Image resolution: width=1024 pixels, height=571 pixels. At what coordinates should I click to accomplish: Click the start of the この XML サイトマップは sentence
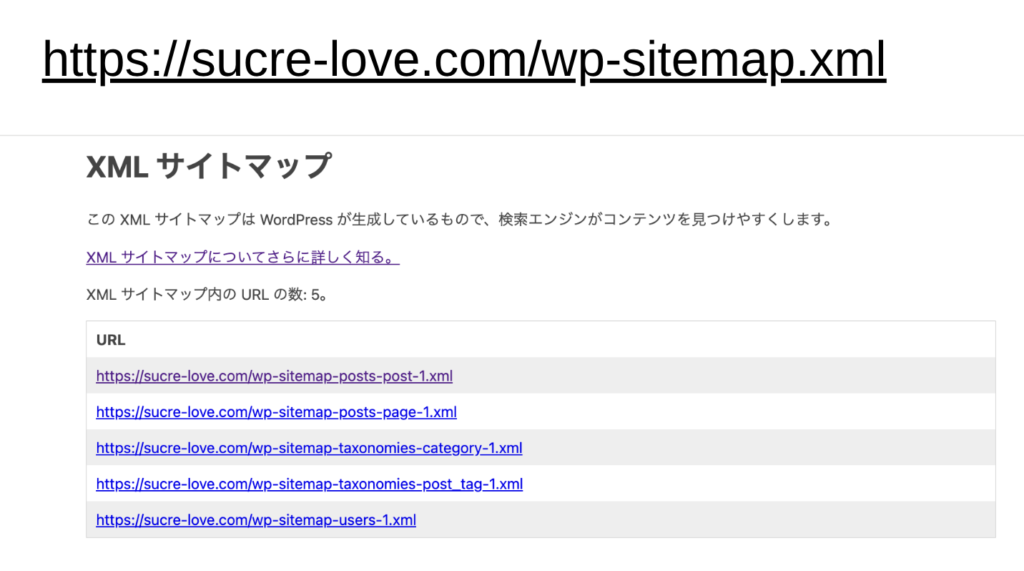[100, 220]
